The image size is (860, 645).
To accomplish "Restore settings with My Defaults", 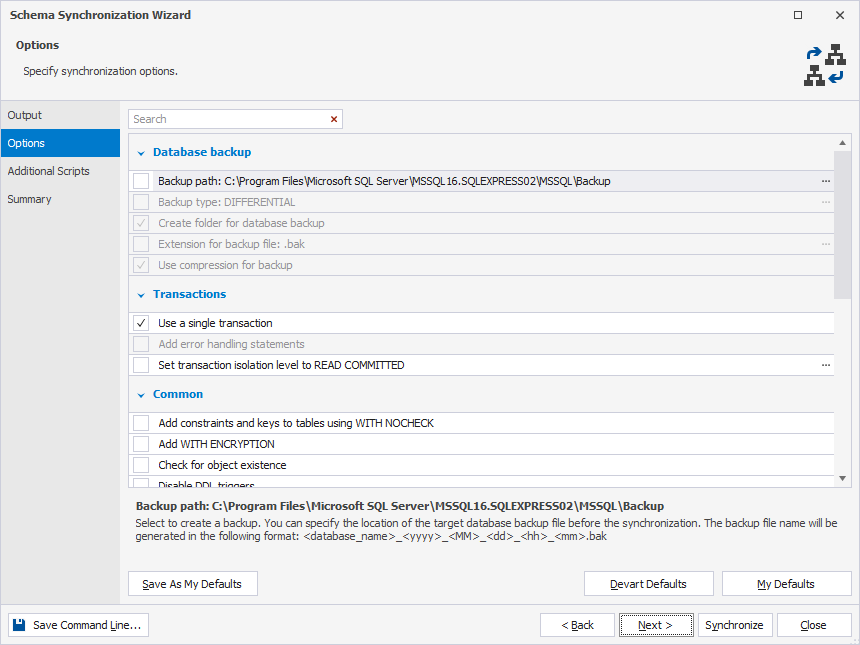I will tap(786, 583).
